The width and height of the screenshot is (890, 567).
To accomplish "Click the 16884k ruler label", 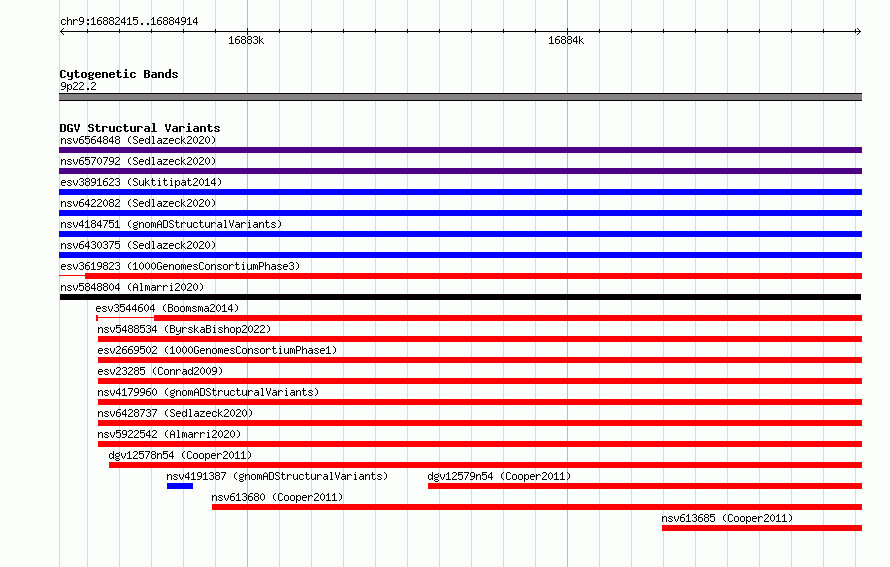I will (x=566, y=40).
